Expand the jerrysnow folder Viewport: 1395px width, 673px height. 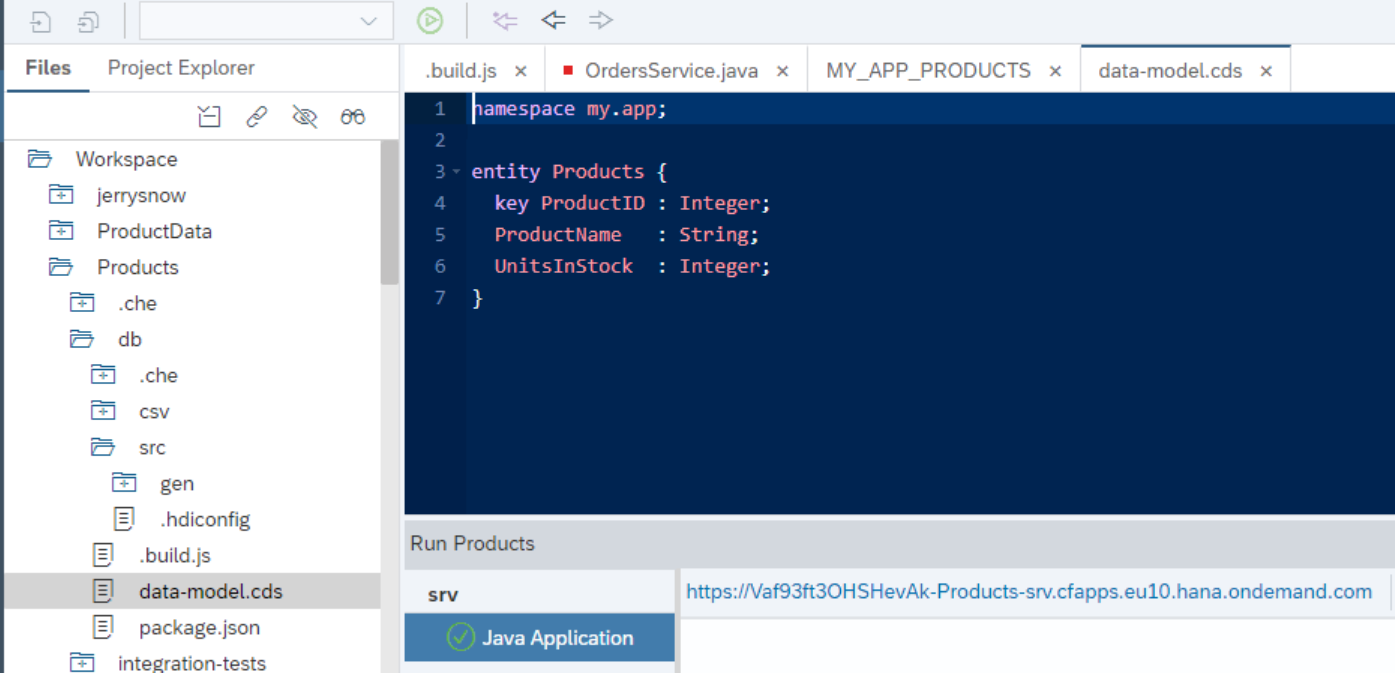click(61, 195)
